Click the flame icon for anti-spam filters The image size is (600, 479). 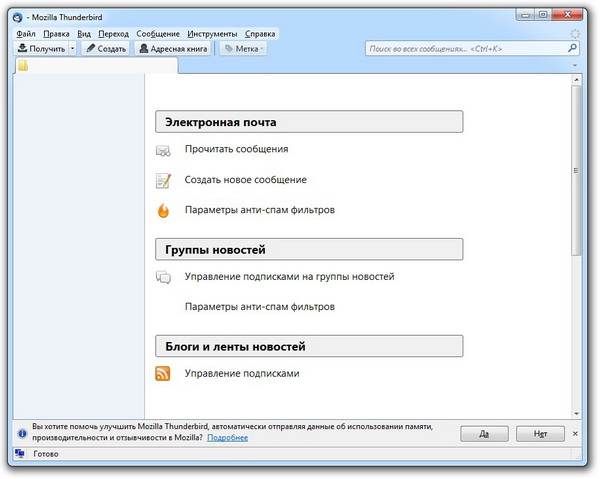[163, 211]
